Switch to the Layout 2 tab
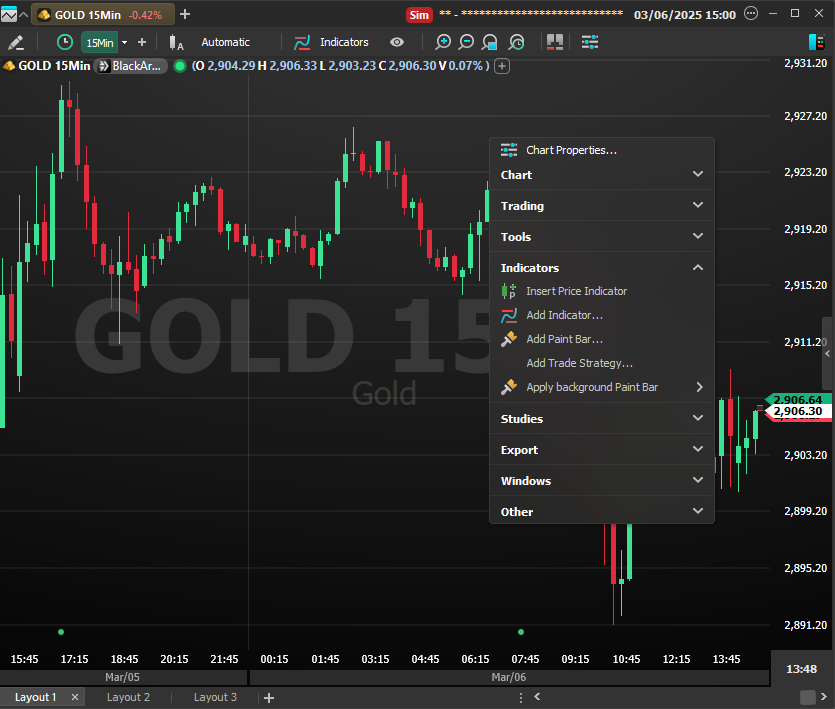The image size is (835, 709). (x=128, y=697)
